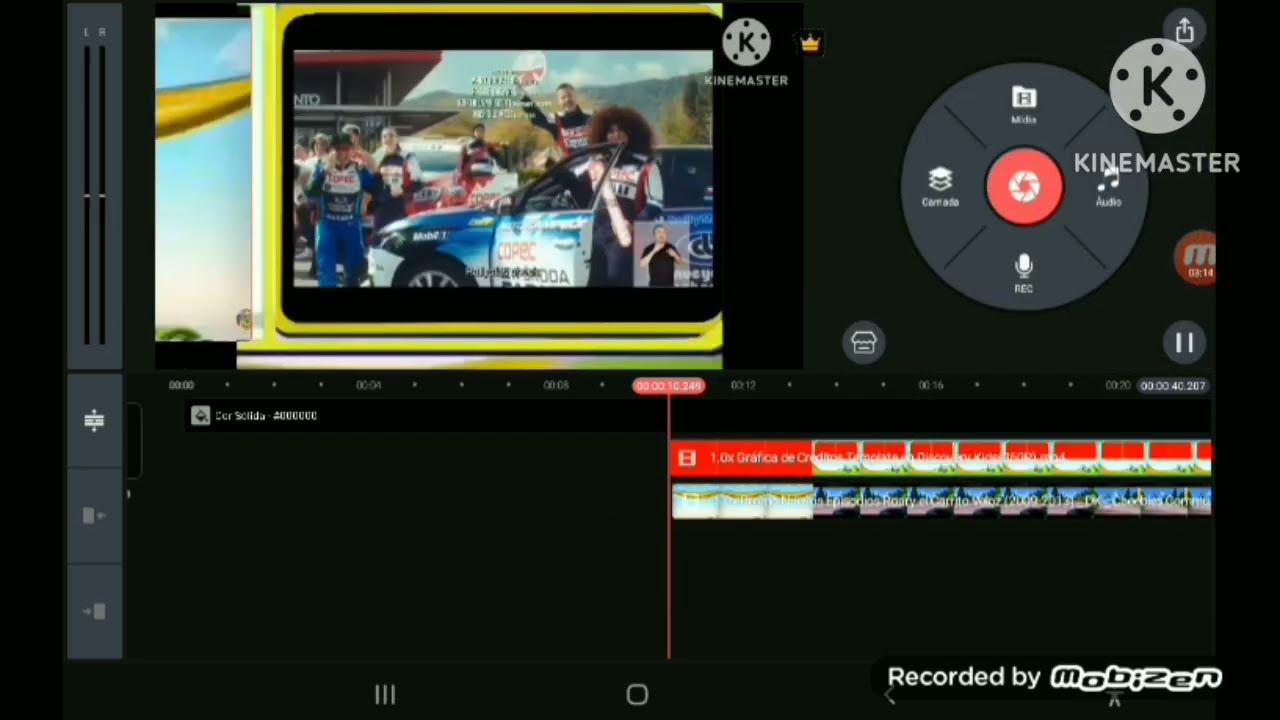Screen dimensions: 1280x720
Task: Tap the video preview window
Action: point(478,186)
